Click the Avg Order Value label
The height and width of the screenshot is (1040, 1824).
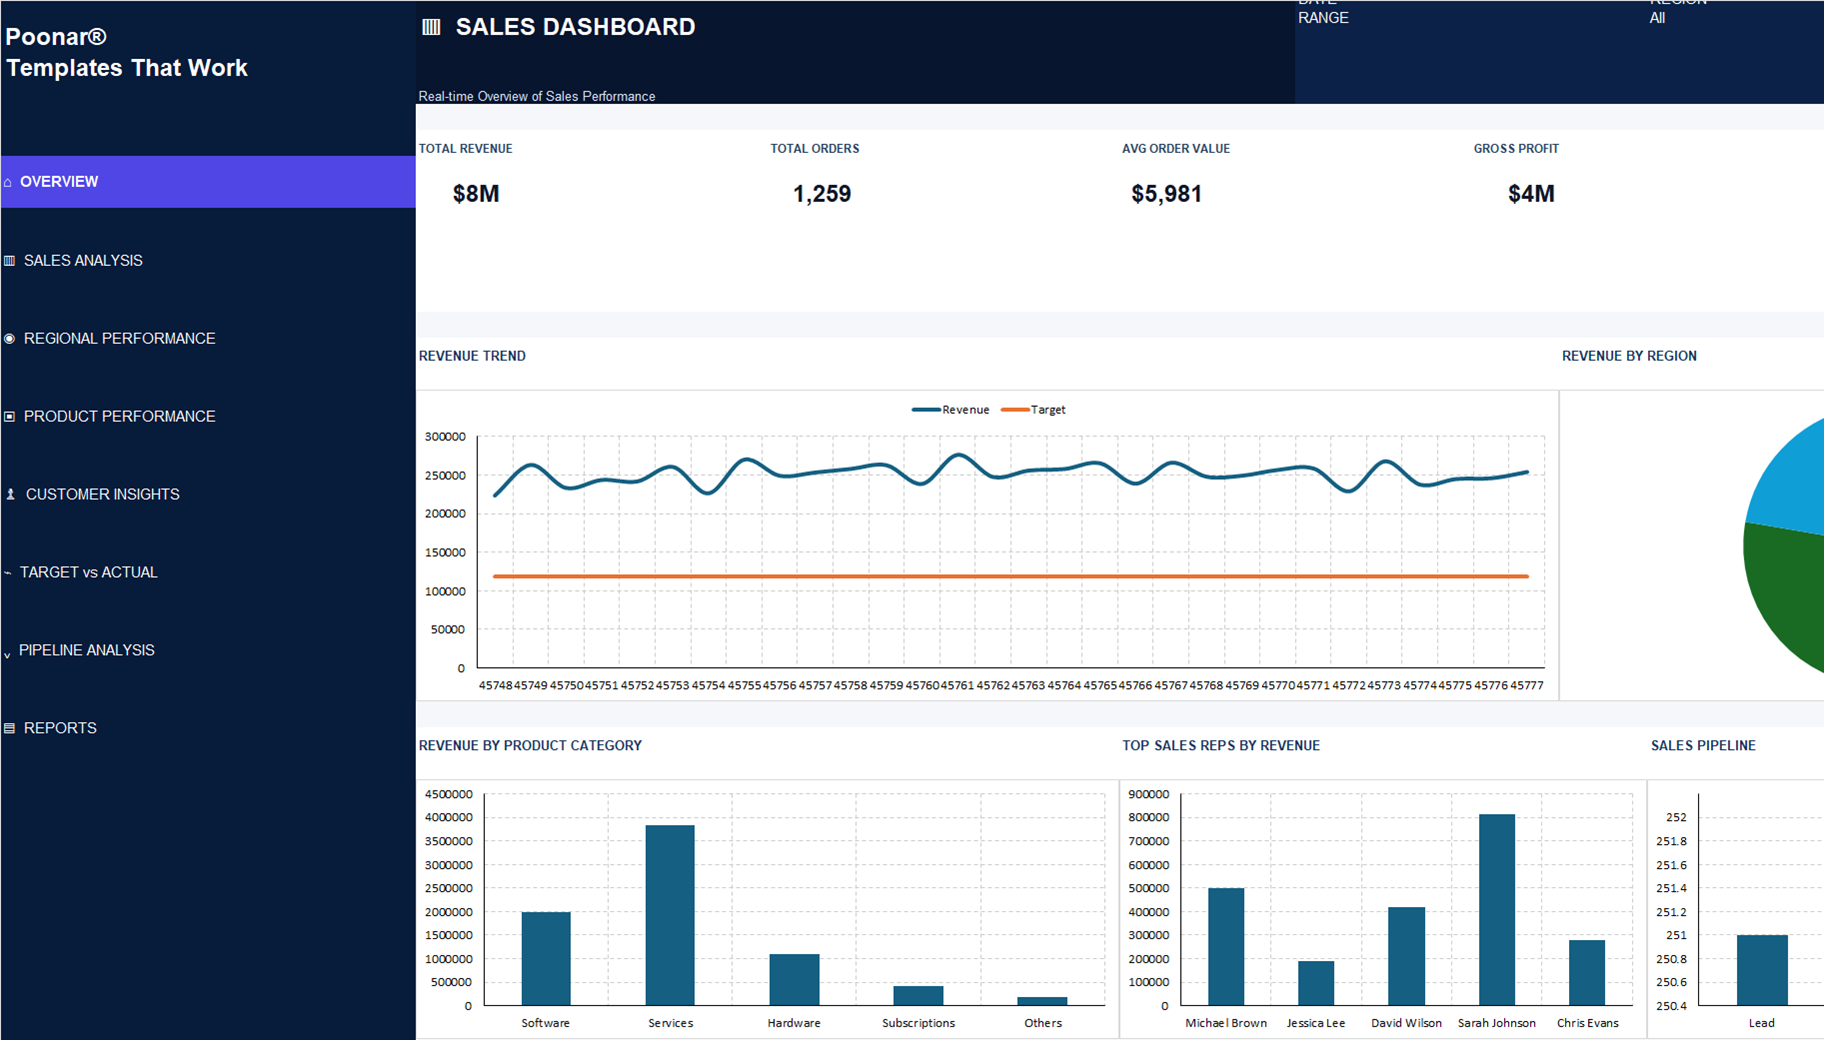pos(1176,149)
